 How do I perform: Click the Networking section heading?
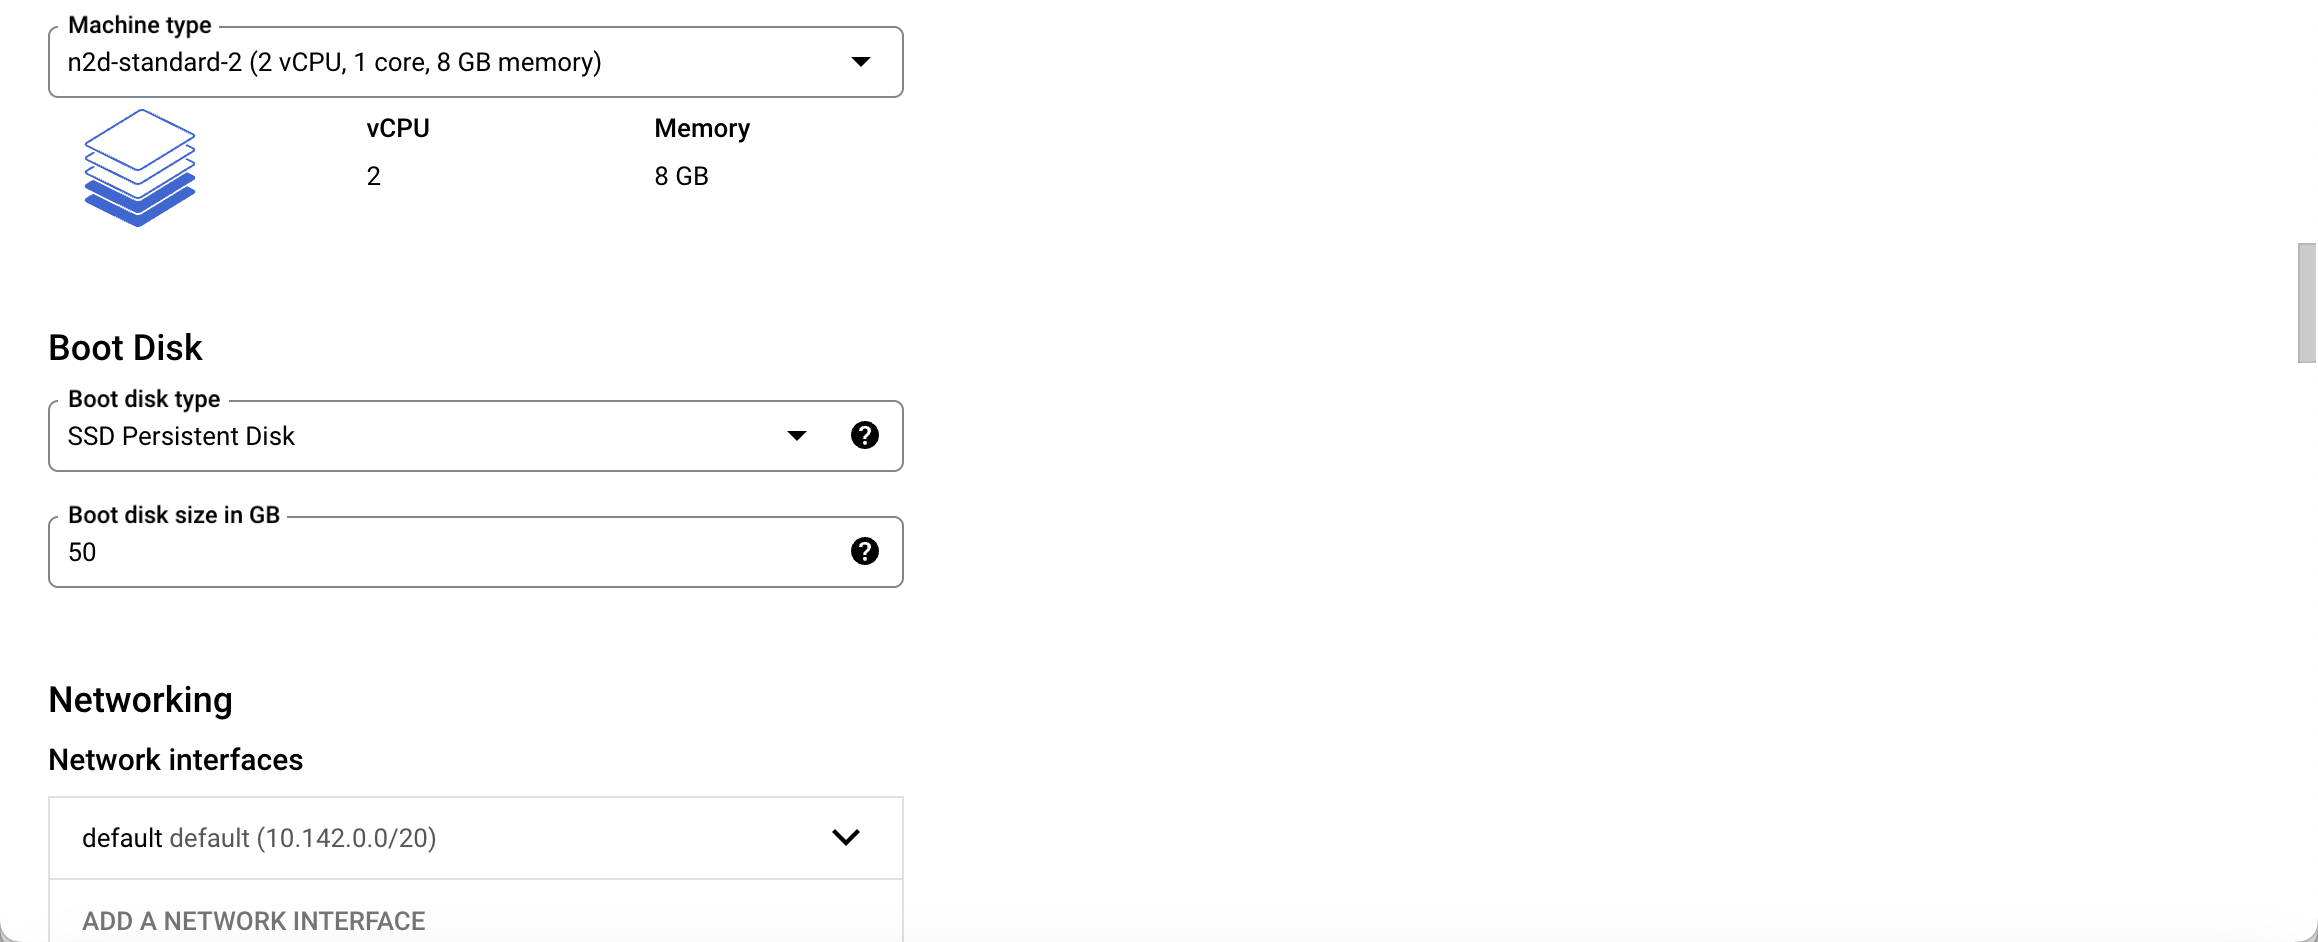[x=140, y=700]
